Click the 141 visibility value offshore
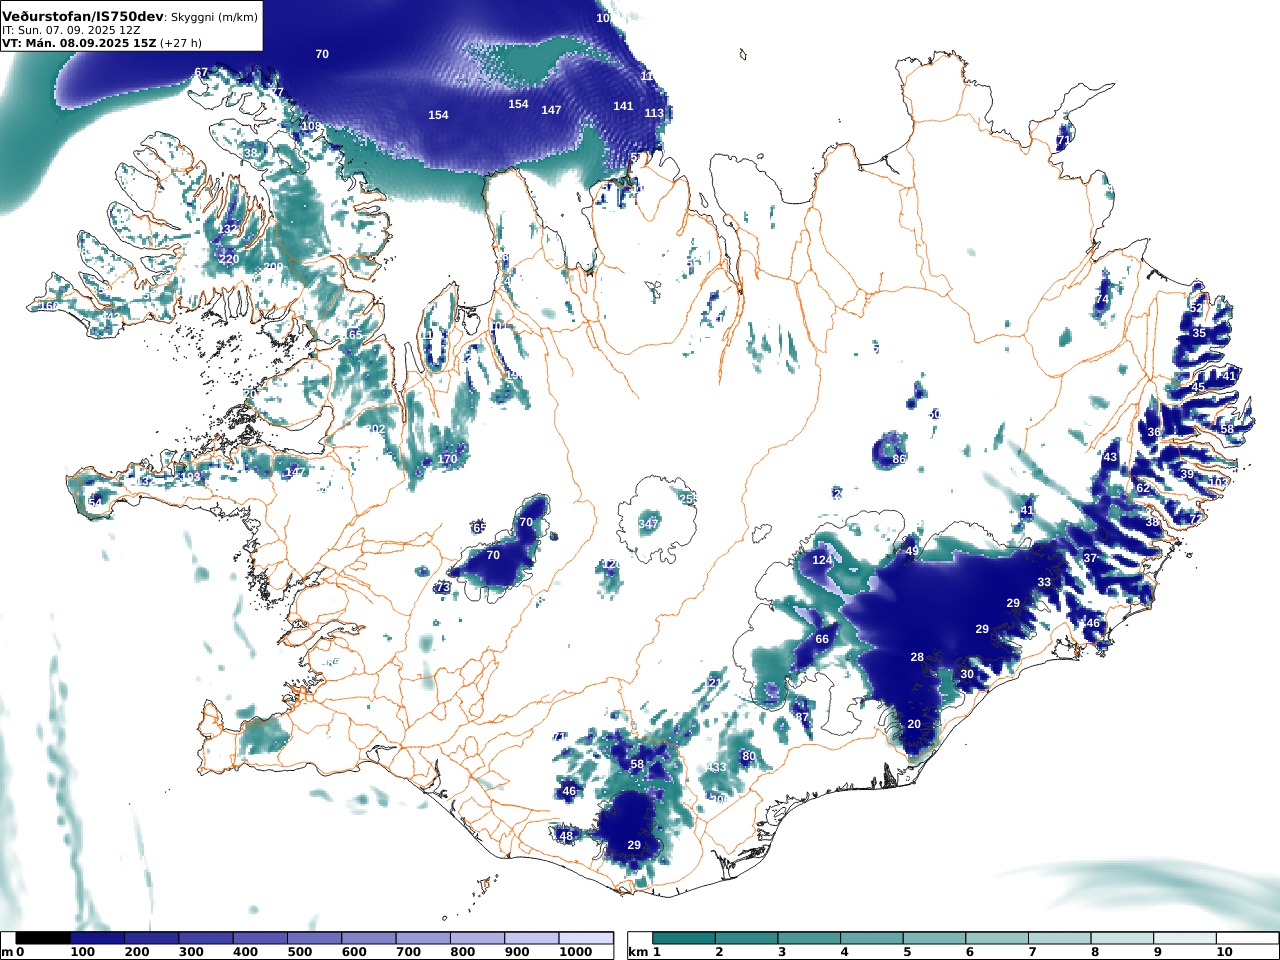This screenshot has height=960, width=1280. (x=623, y=106)
